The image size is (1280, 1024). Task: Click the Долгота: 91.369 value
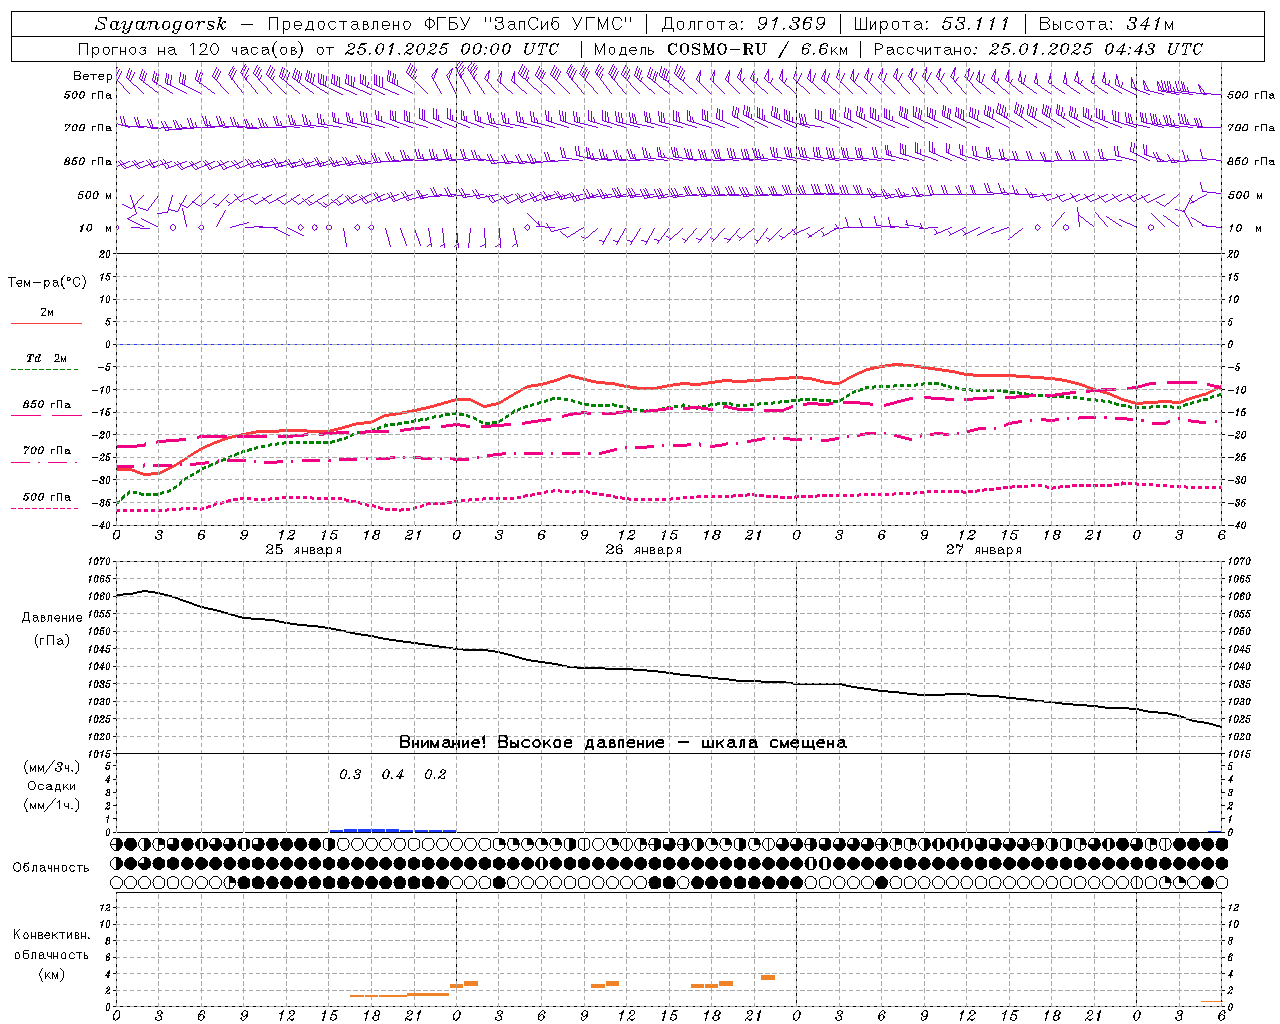click(744, 24)
